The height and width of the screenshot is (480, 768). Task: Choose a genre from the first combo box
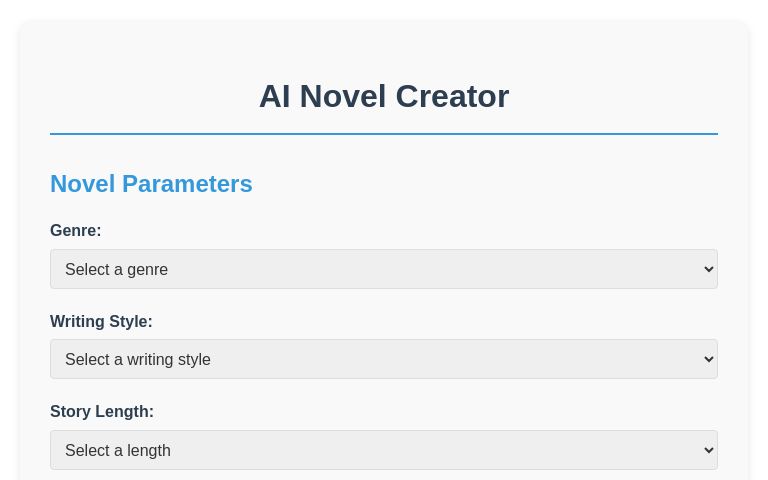point(384,269)
